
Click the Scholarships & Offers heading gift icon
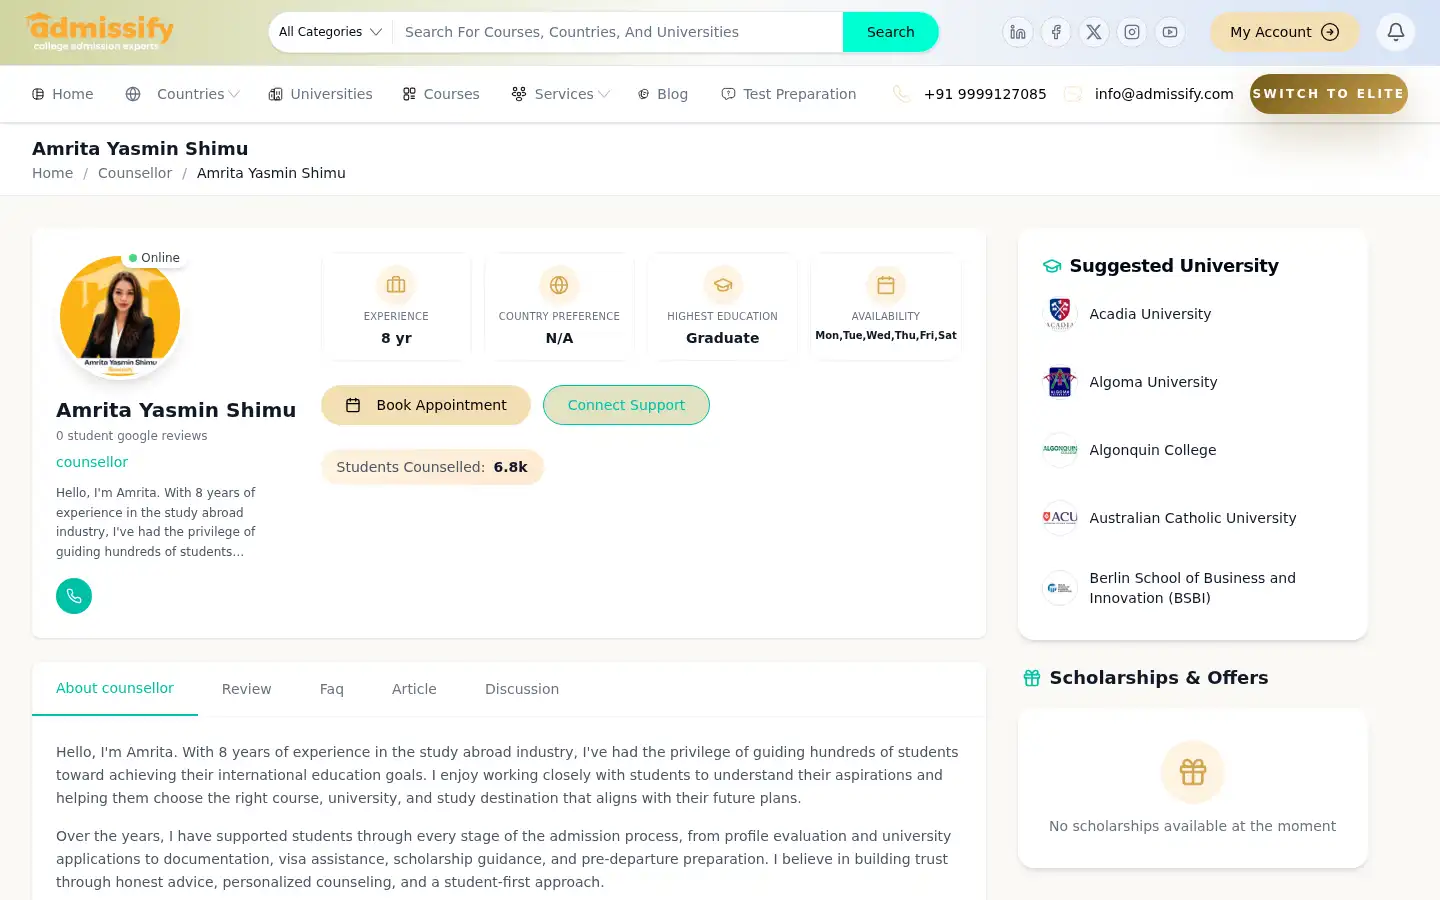1032,678
